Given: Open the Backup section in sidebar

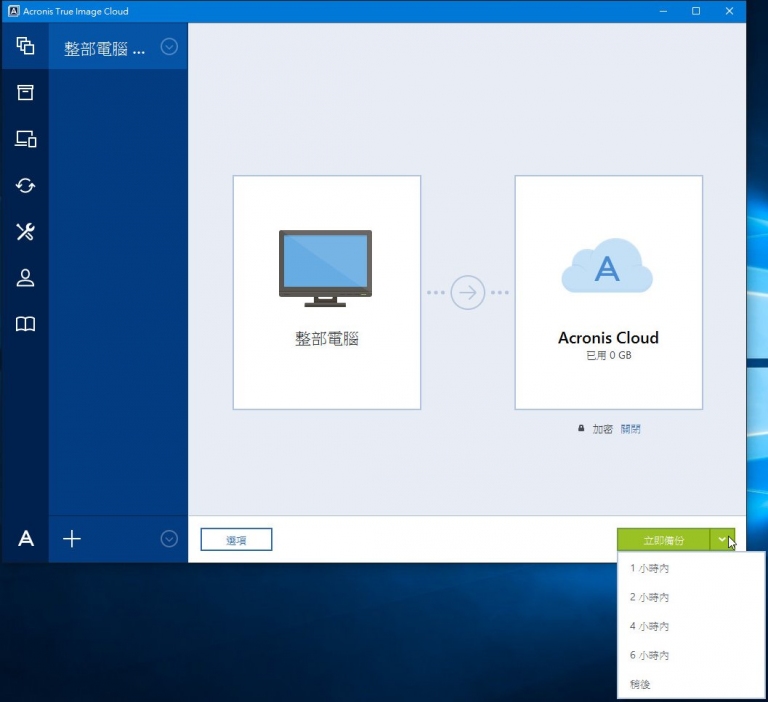Looking at the screenshot, I should point(25,46).
